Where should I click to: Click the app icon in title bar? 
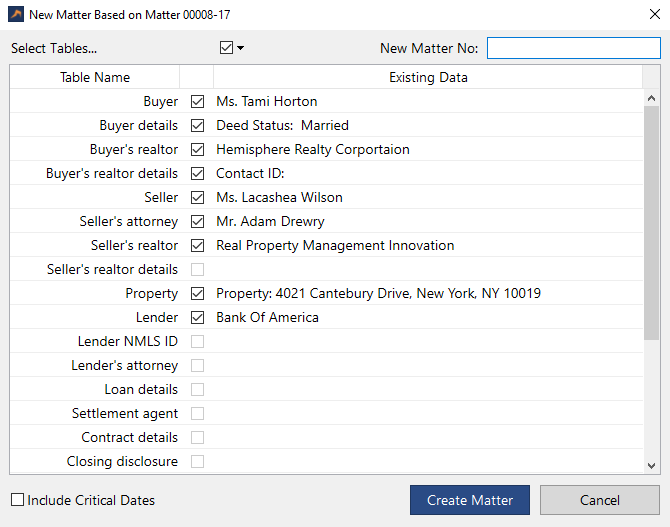(16, 15)
